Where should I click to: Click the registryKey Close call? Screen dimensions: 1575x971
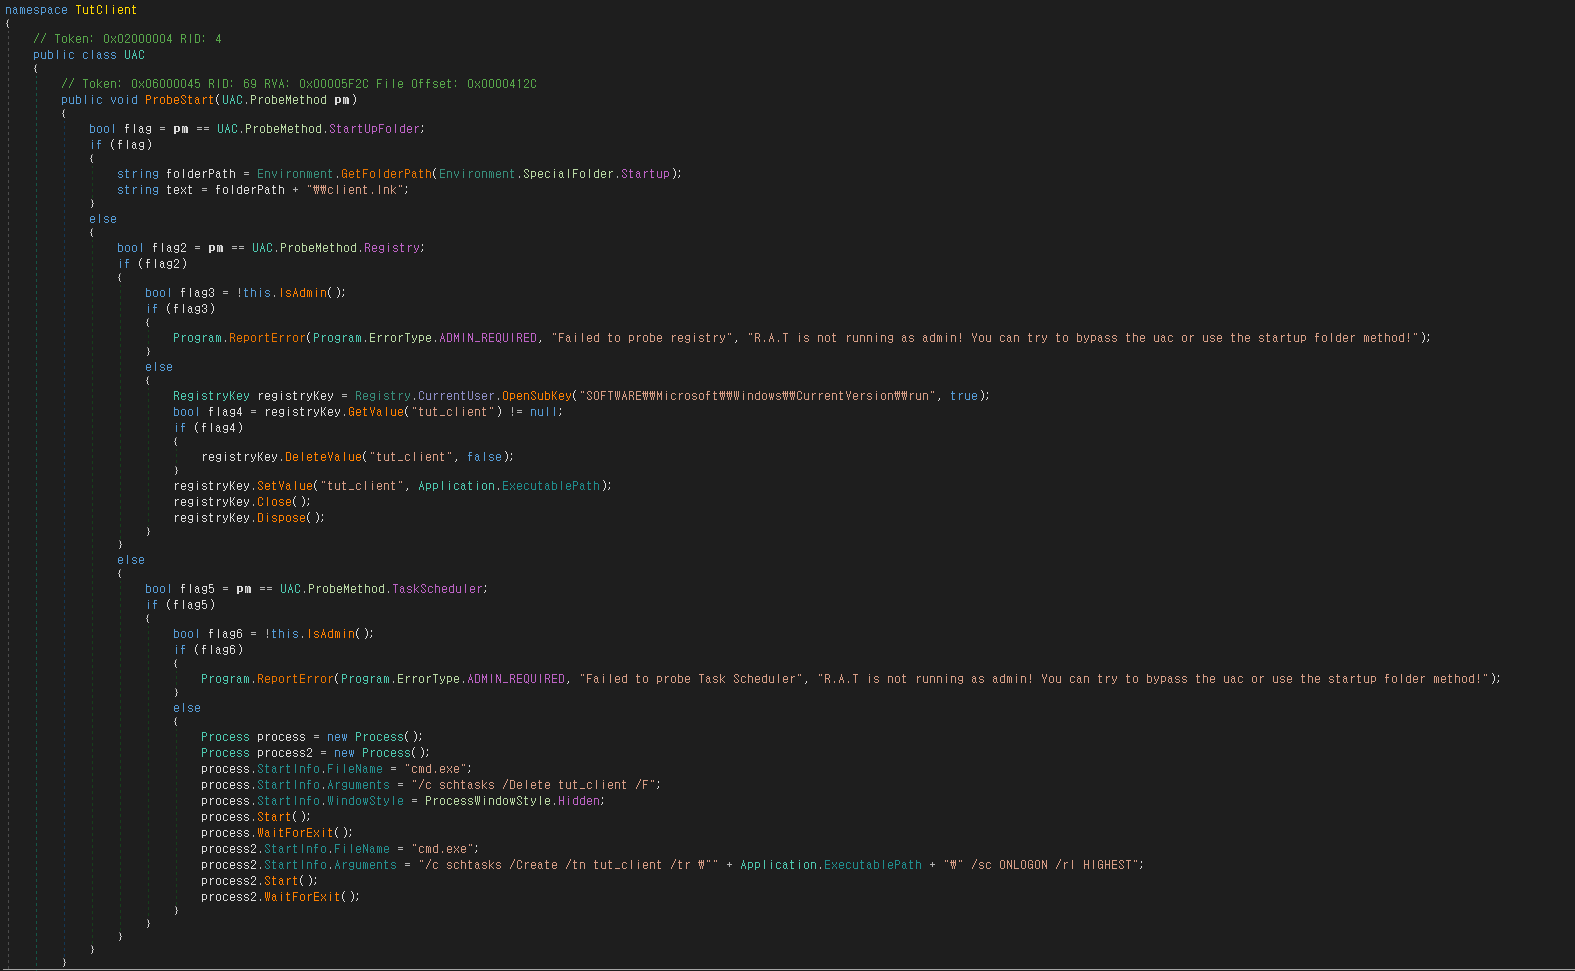pyautogui.click(x=275, y=502)
